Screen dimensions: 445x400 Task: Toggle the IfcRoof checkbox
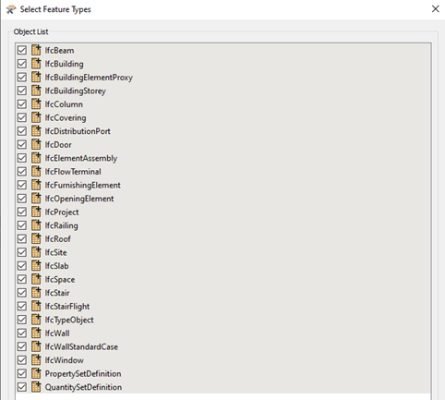[22, 239]
